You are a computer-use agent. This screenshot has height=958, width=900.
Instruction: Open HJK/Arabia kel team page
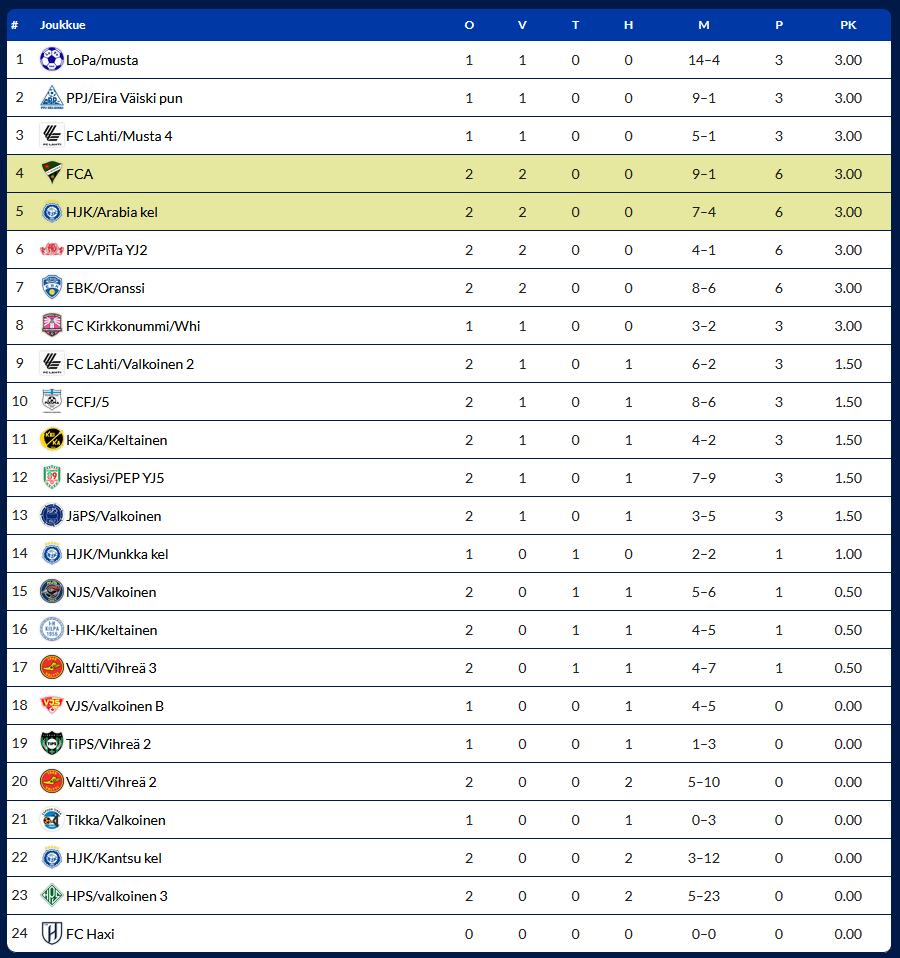click(112, 212)
